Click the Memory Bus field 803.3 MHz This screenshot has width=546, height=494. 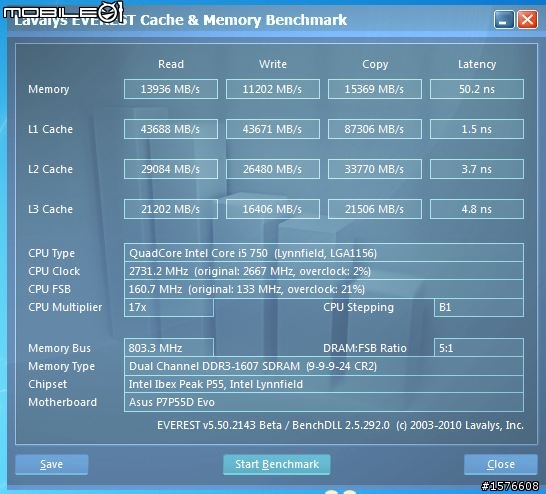pos(169,348)
